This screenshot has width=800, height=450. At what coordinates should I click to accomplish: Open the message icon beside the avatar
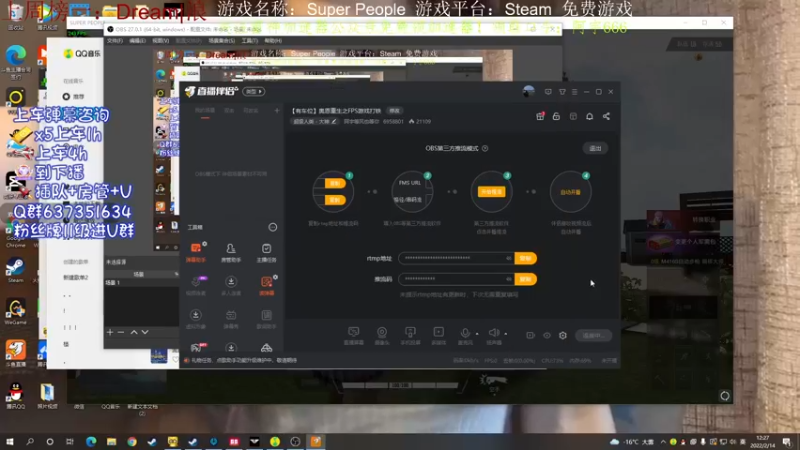pos(548,92)
